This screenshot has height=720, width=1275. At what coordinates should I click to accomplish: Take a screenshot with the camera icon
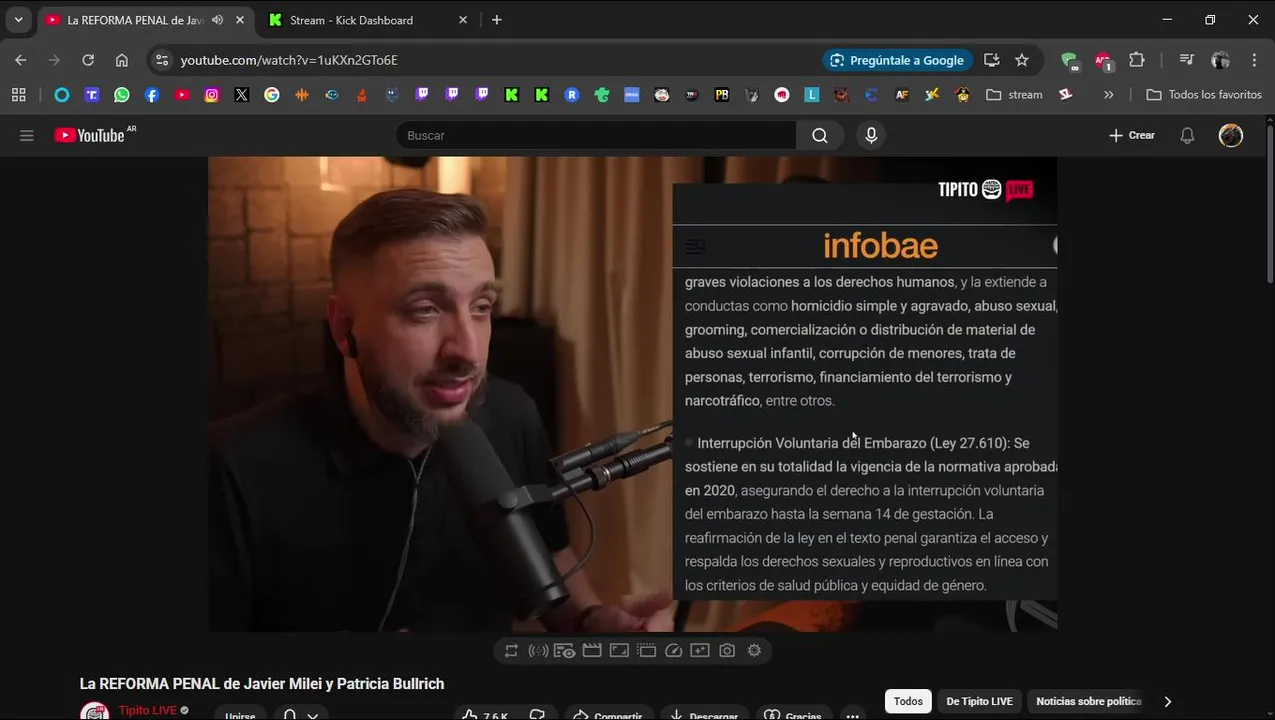pos(727,650)
